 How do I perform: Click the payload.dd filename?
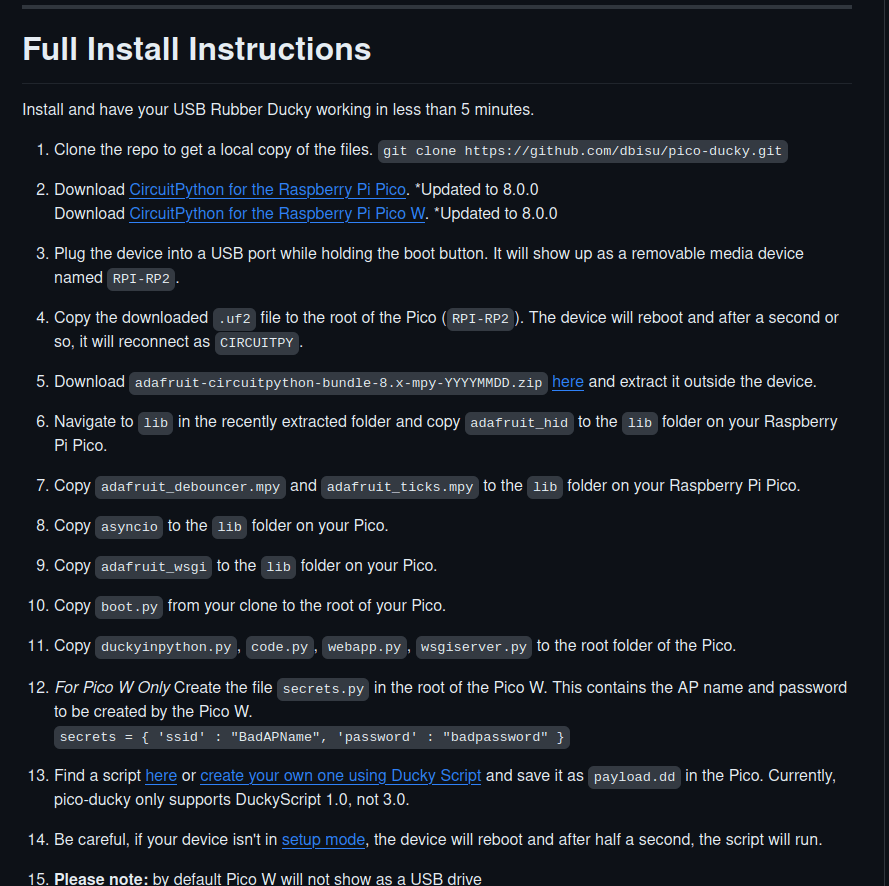pyautogui.click(x=634, y=776)
